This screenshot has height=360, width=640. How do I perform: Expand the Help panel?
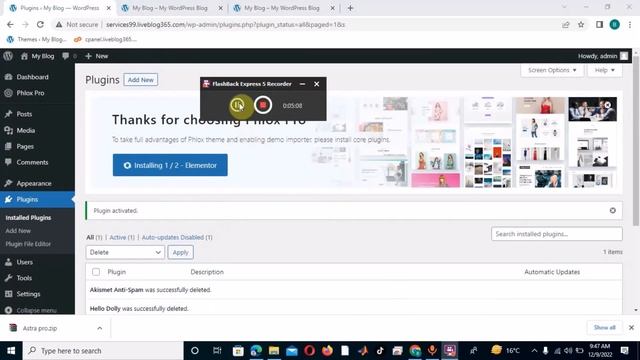(x=604, y=70)
